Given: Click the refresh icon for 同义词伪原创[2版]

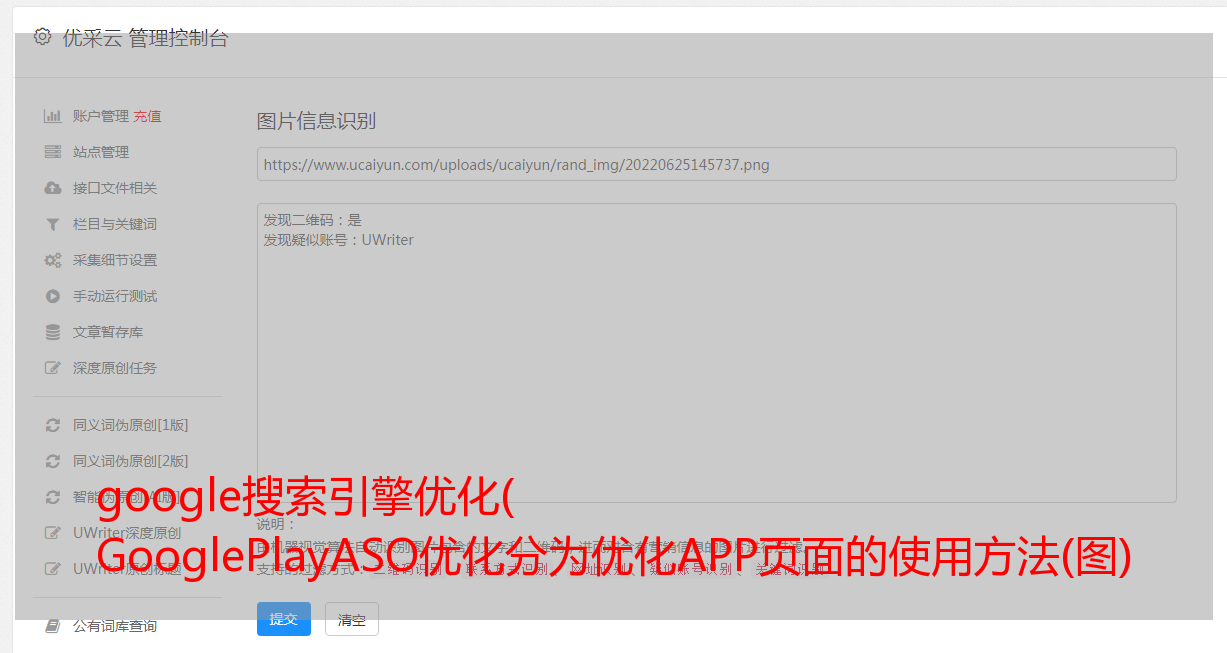Looking at the screenshot, I should coord(53,461).
